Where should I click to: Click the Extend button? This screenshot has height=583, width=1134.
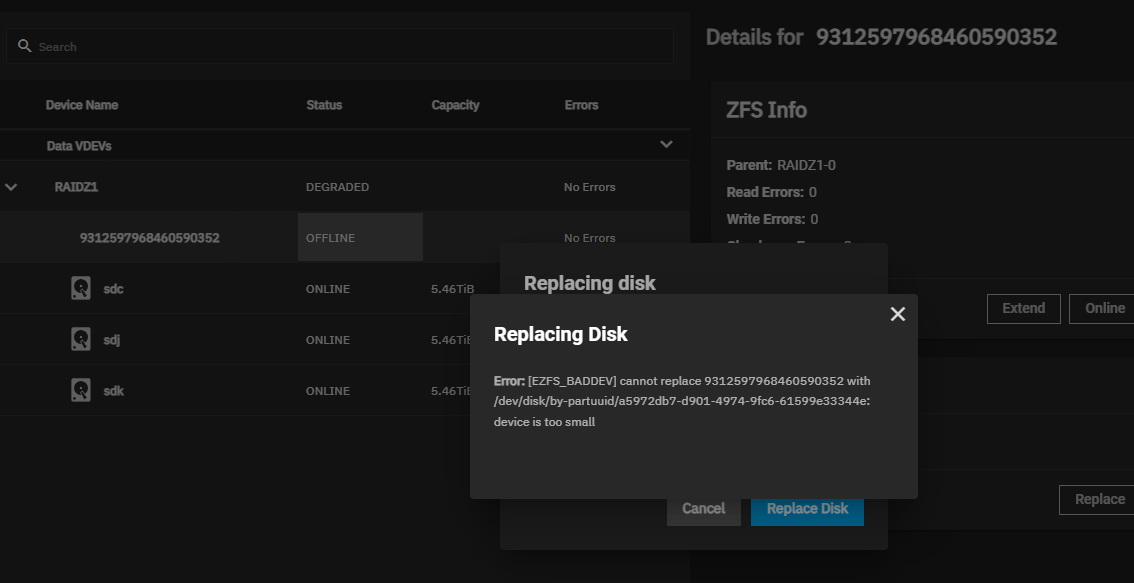click(1023, 308)
